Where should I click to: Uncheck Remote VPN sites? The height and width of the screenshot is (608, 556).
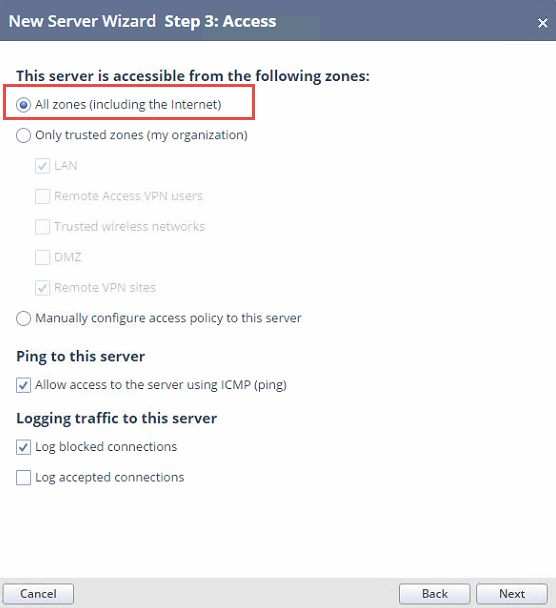[x=42, y=288]
